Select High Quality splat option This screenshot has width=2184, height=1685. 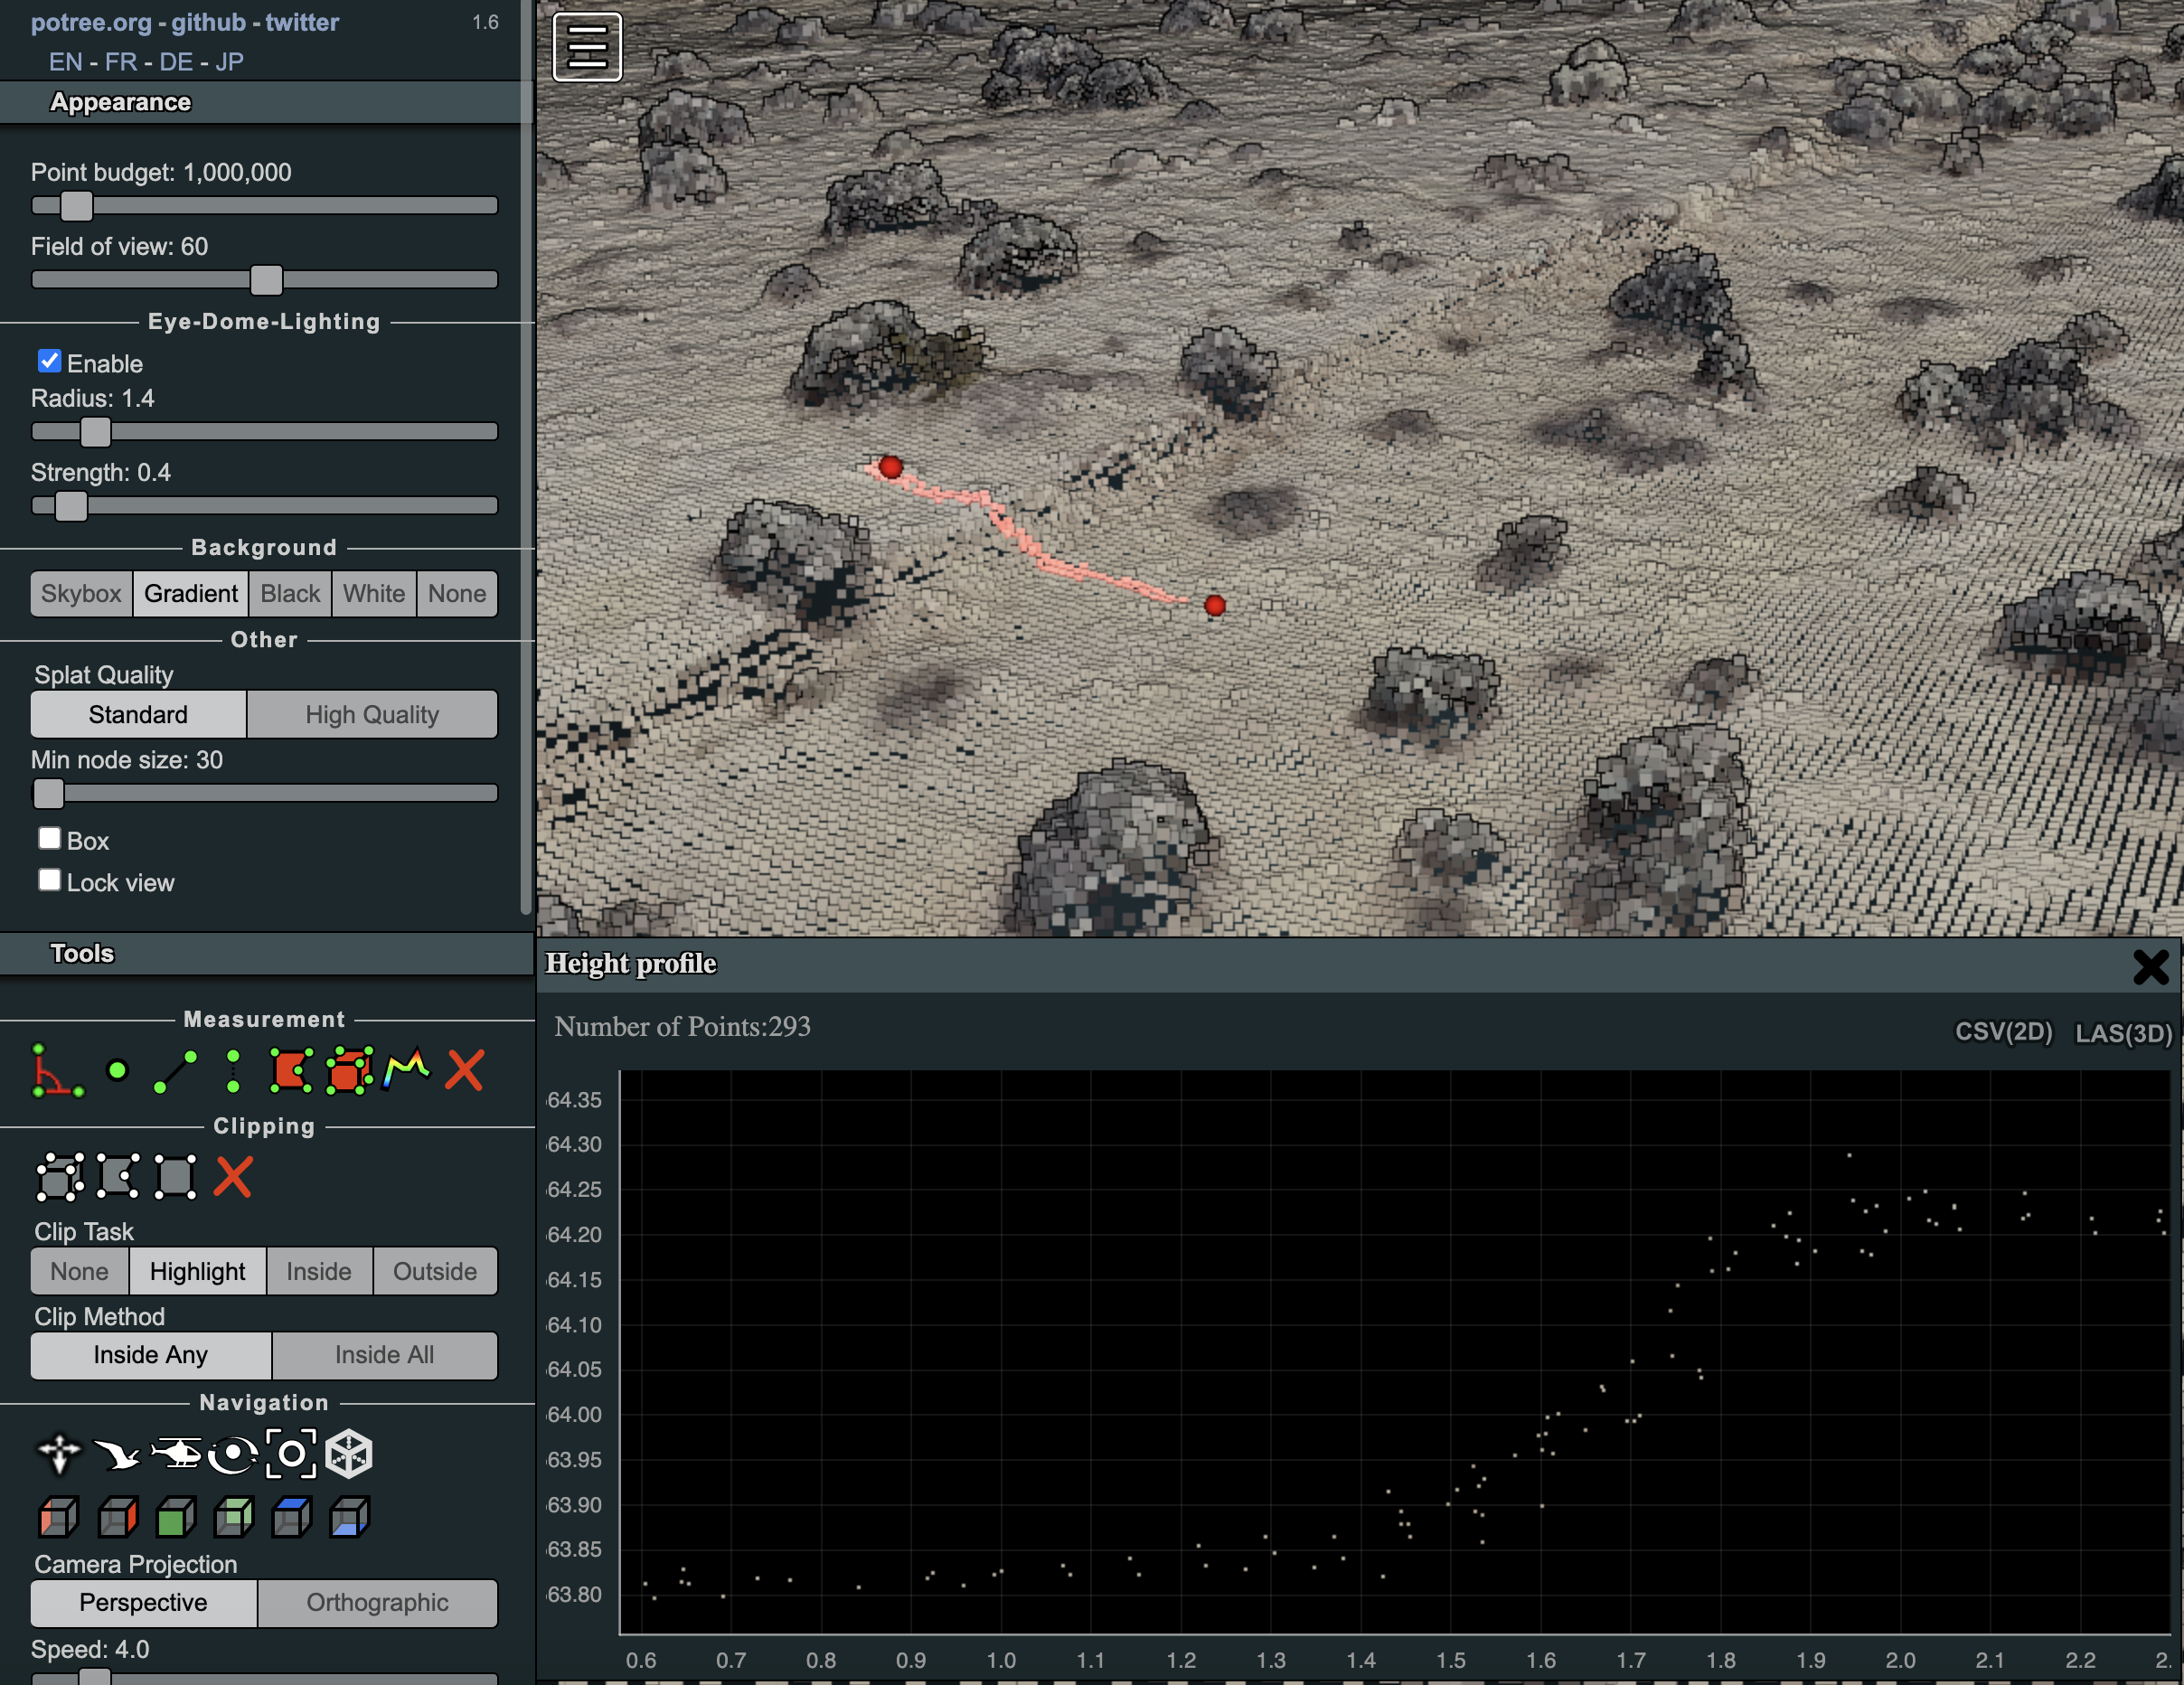[372, 714]
